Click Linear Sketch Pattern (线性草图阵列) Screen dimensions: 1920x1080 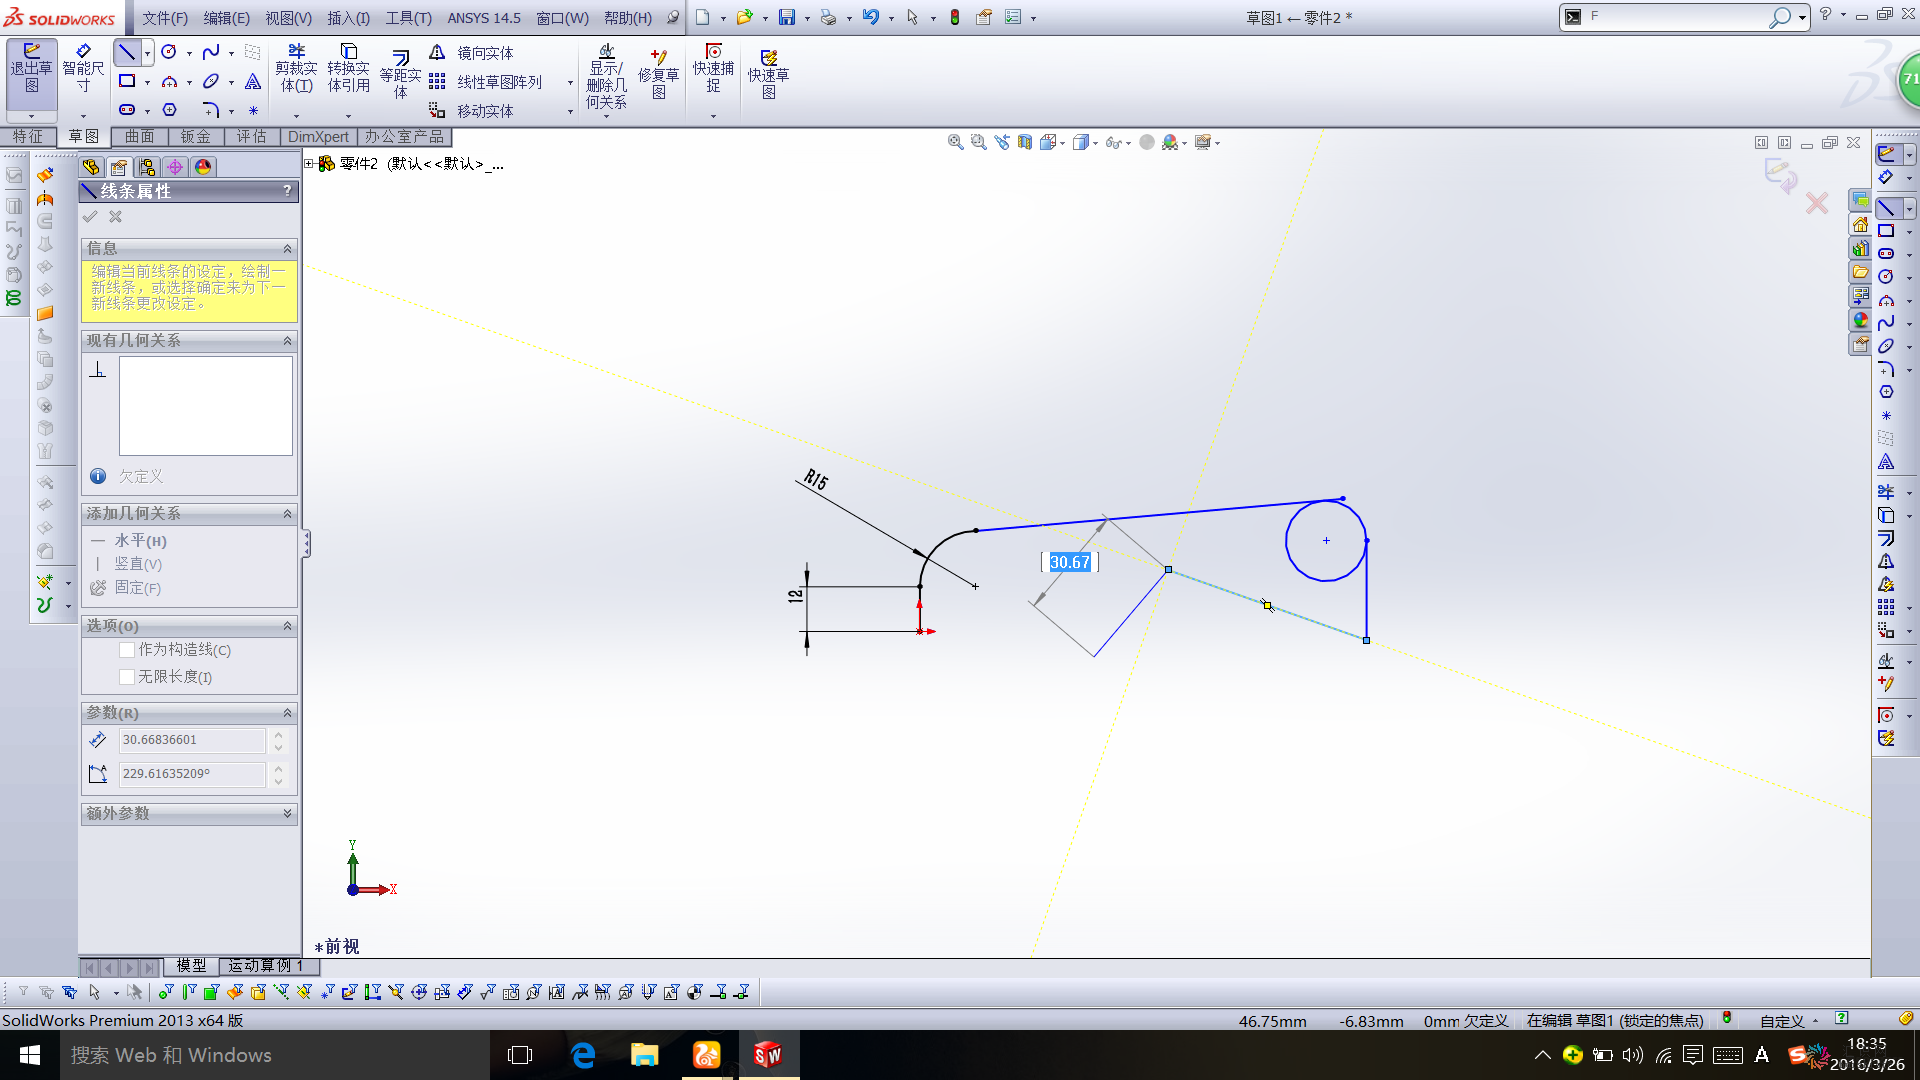click(486, 82)
